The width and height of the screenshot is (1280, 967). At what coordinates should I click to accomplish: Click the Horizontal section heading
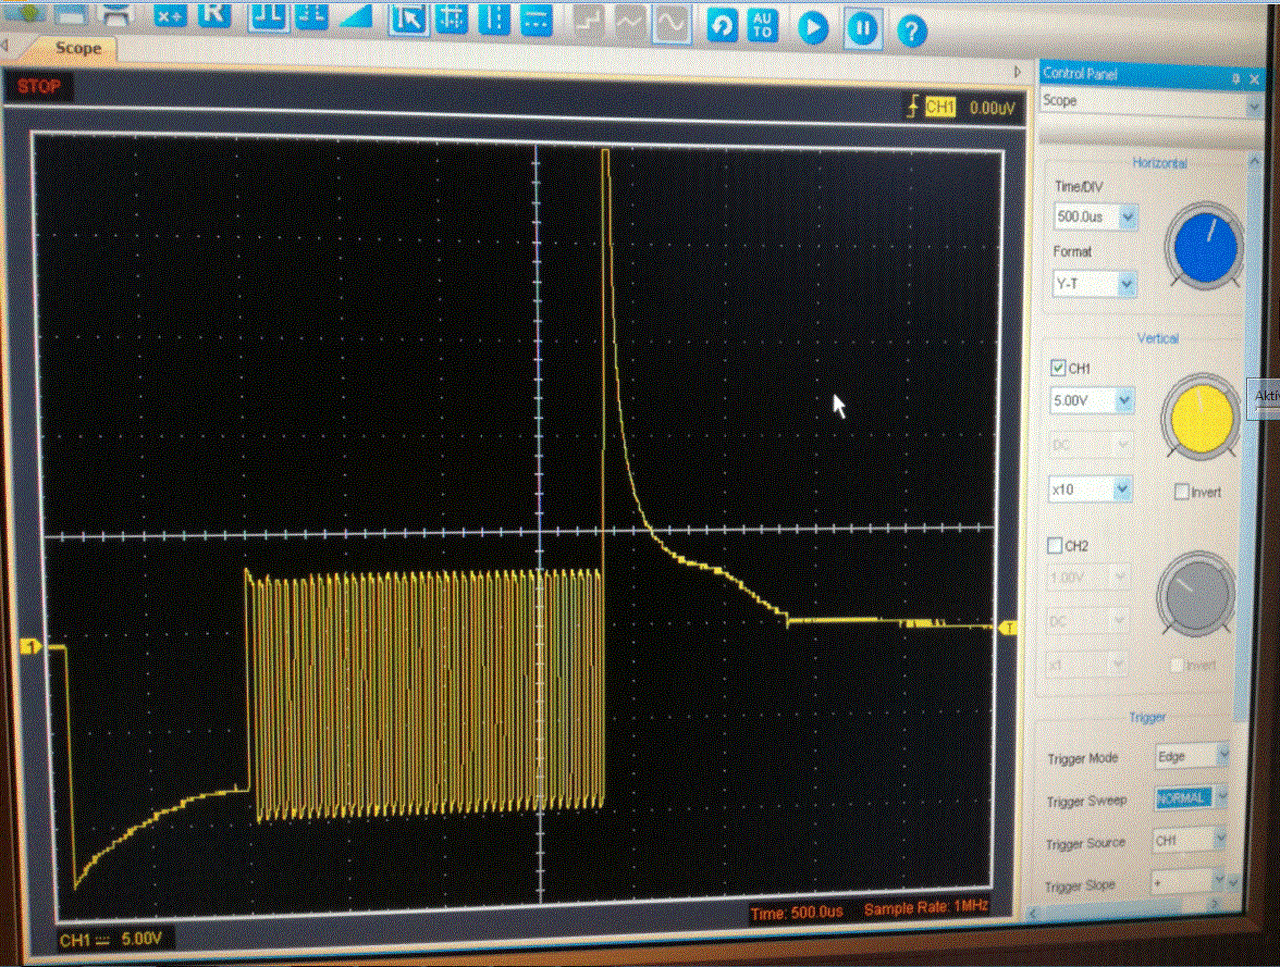1159,163
